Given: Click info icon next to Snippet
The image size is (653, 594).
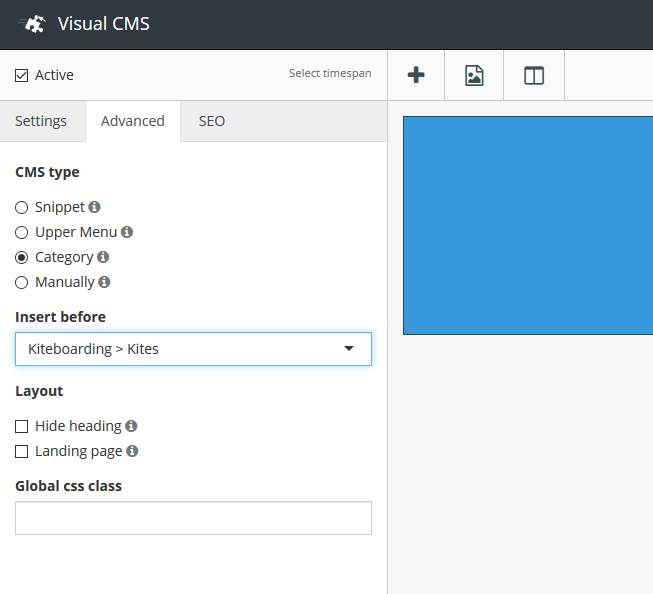Looking at the screenshot, I should click(95, 207).
